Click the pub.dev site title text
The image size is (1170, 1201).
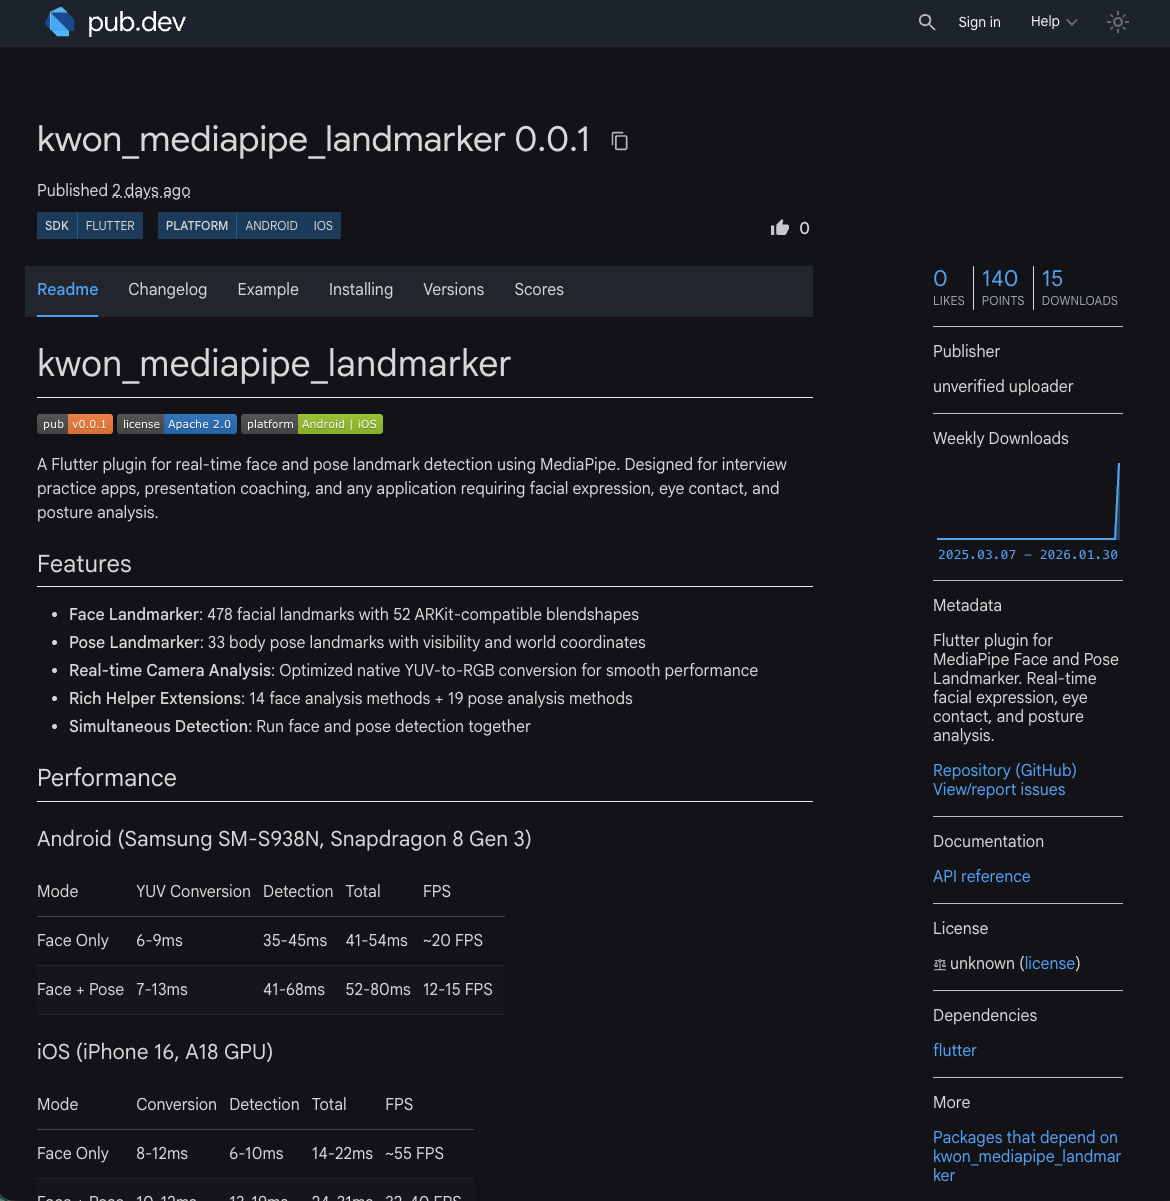(137, 22)
